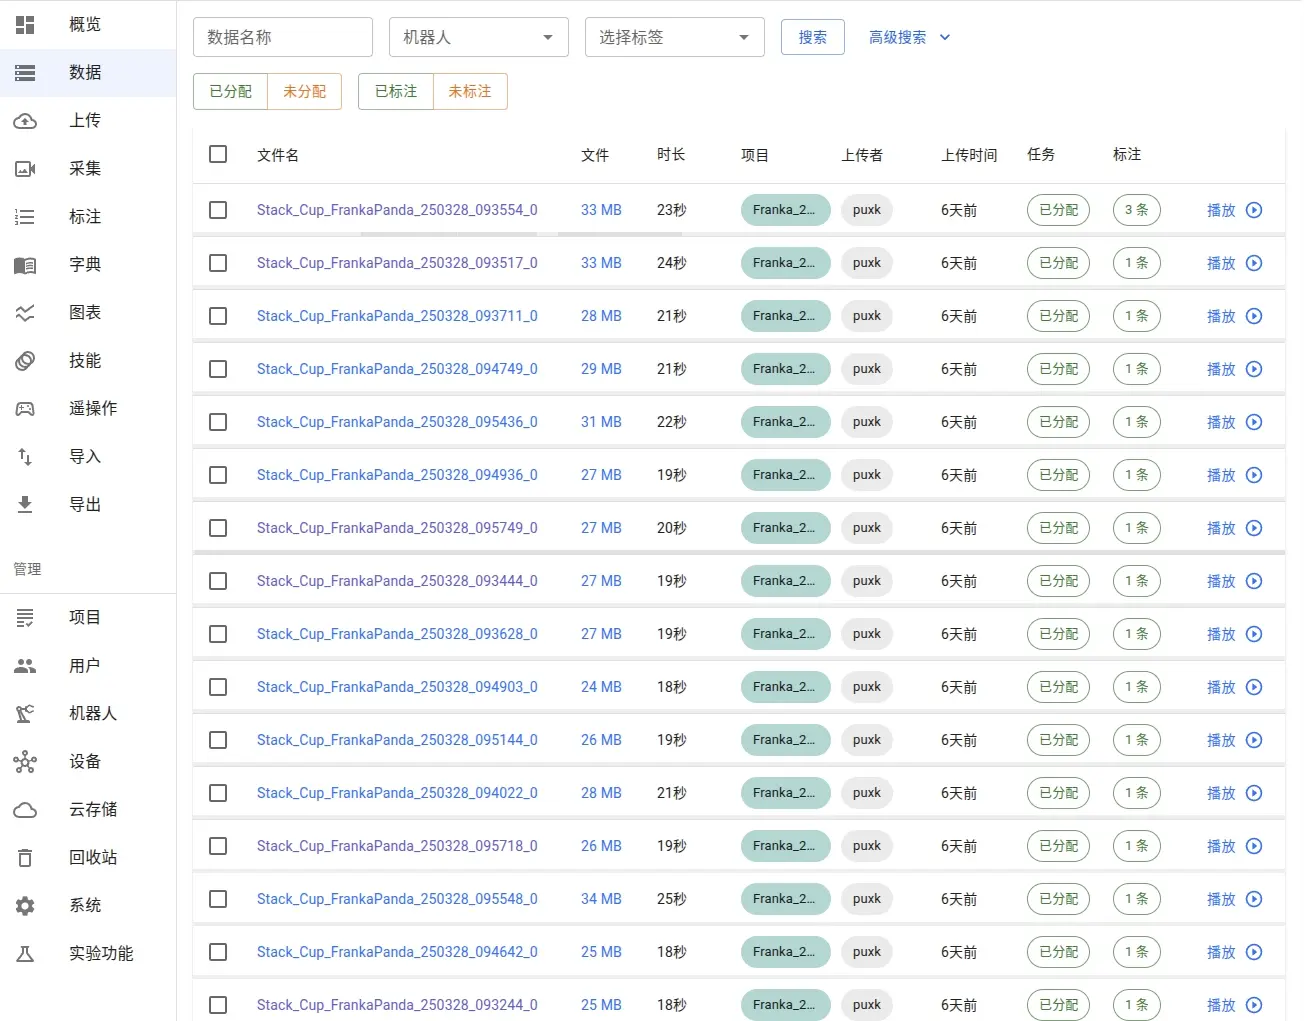Click the 用户 users icon

25,665
